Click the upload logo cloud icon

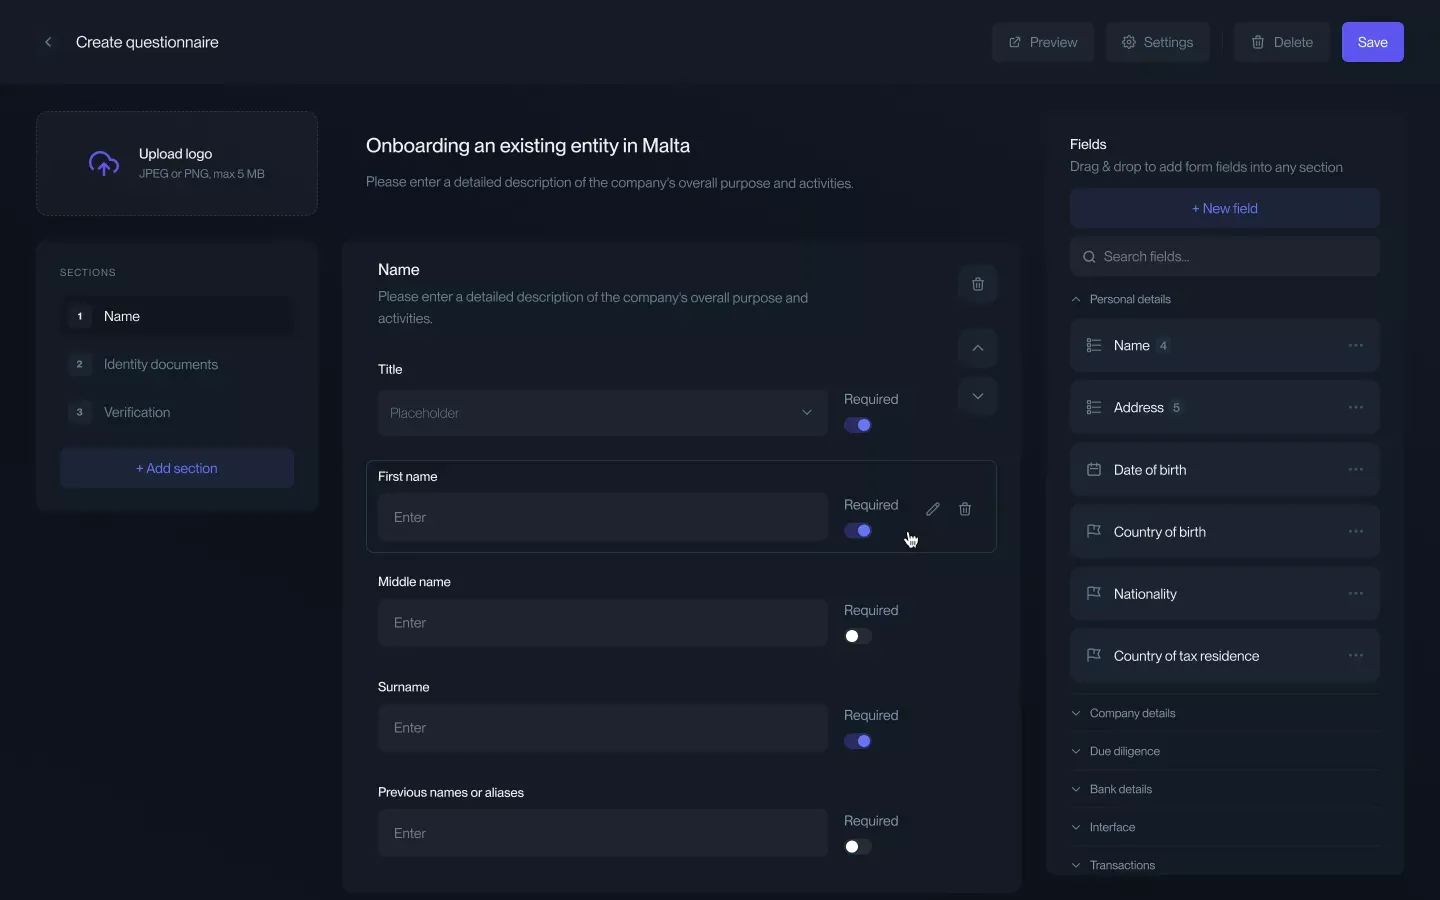104,164
